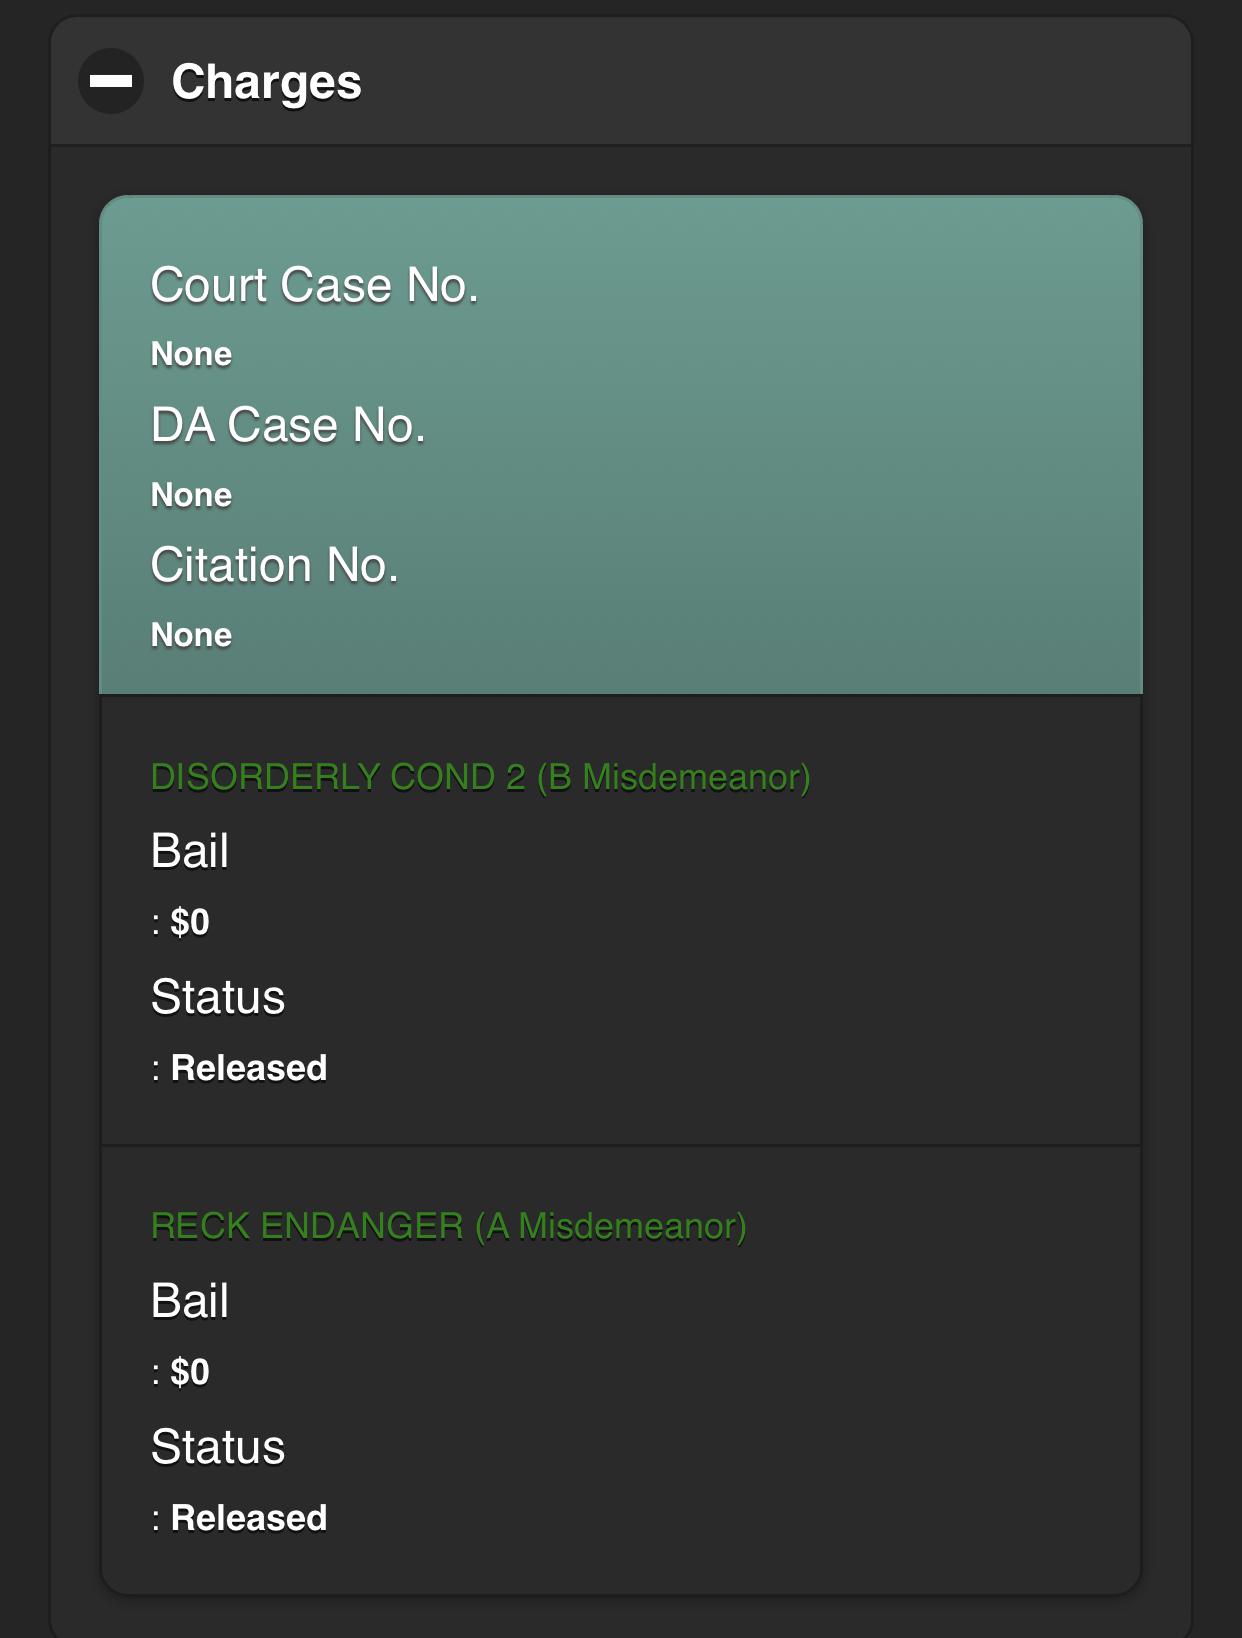1242x1638 pixels.
Task: Click None value under DA Case No.
Action: (191, 495)
